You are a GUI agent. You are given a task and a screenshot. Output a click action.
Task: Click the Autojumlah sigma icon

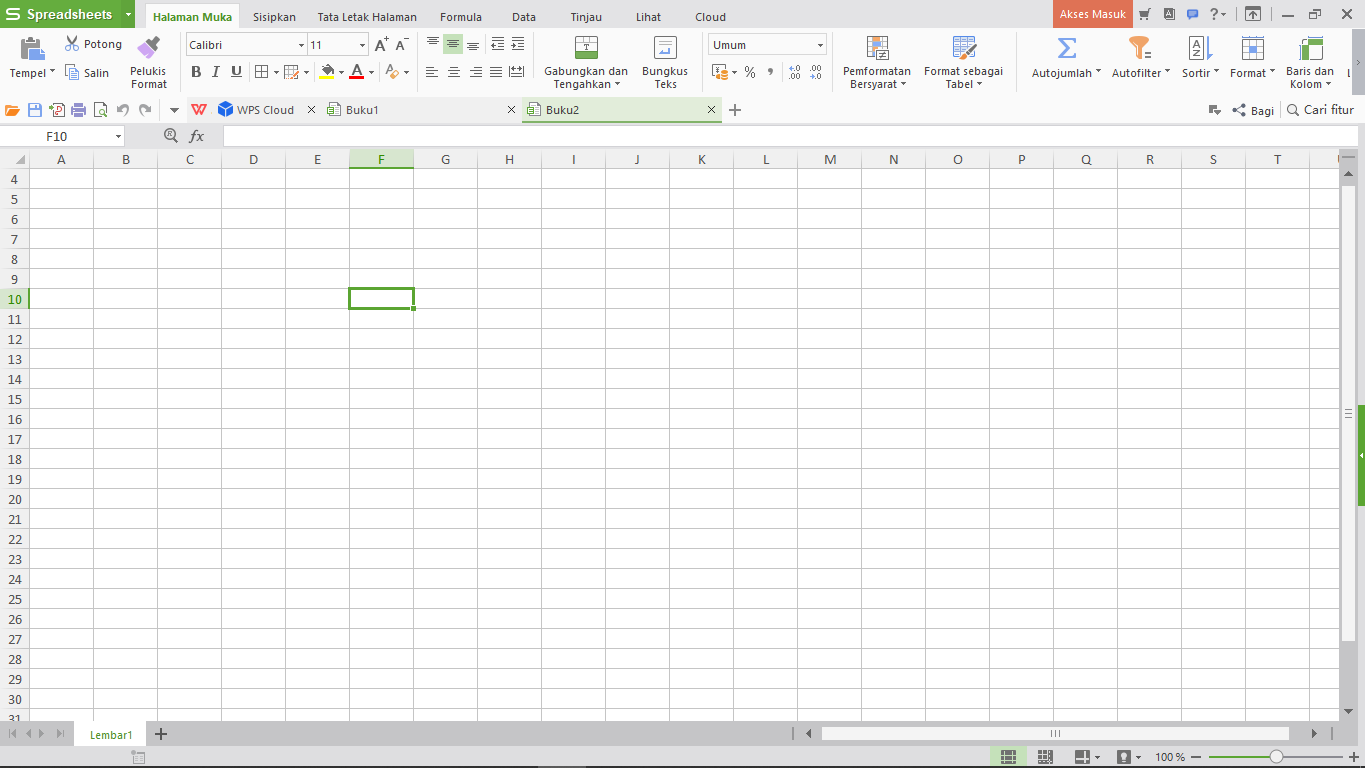[1067, 48]
